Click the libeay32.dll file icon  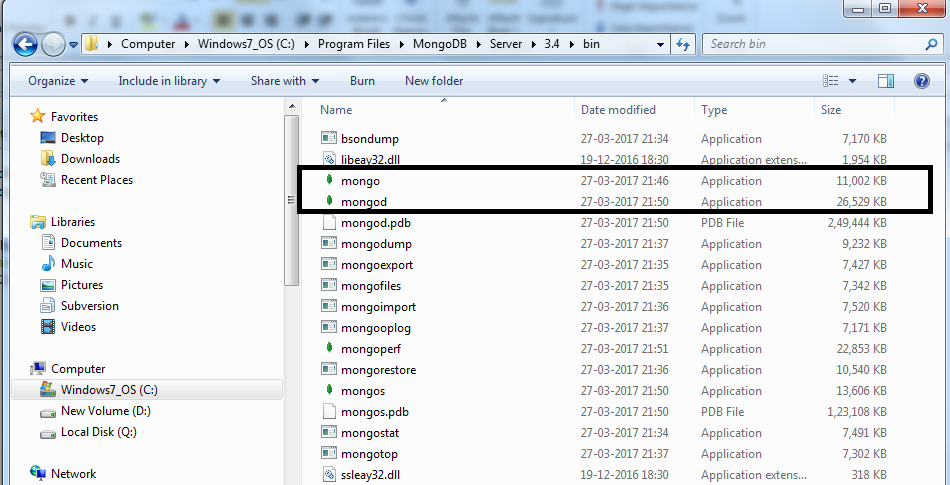pyautogui.click(x=328, y=159)
